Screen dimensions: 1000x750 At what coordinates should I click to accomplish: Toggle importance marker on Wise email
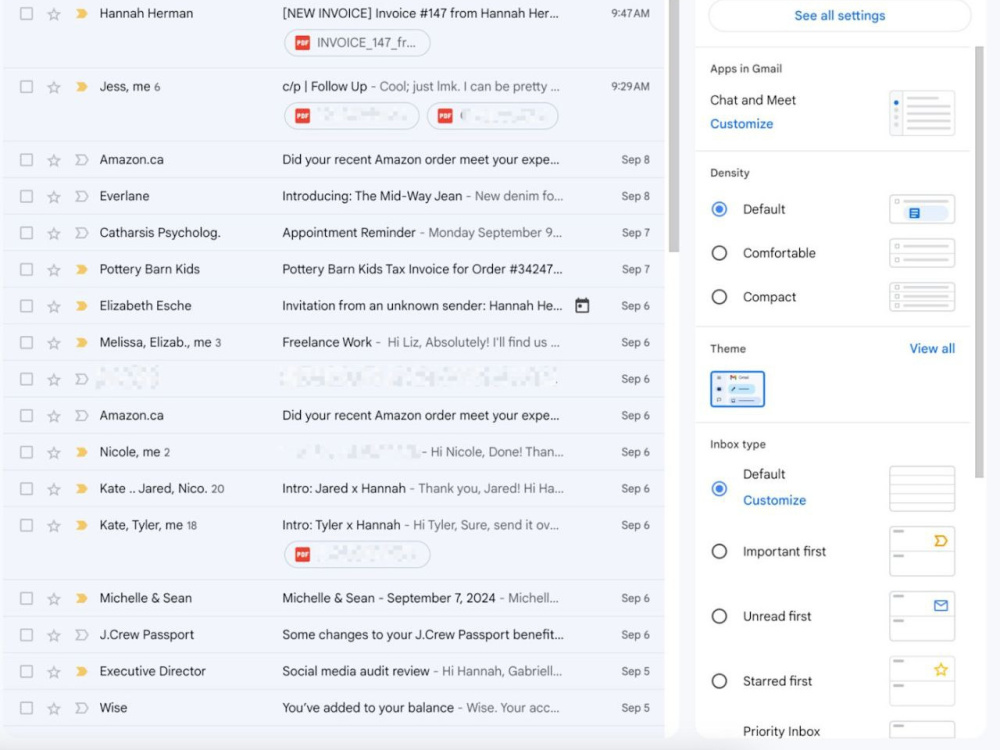pyautogui.click(x=81, y=708)
